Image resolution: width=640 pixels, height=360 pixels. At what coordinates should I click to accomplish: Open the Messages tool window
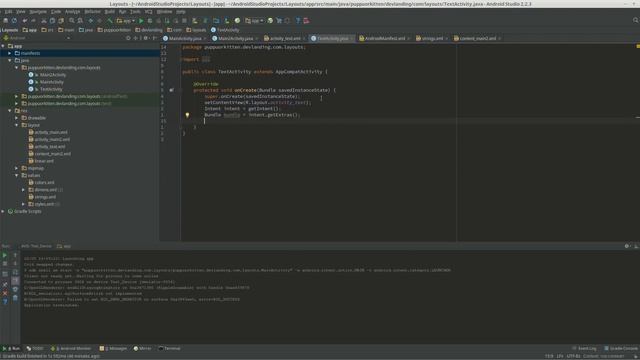click(x=113, y=349)
